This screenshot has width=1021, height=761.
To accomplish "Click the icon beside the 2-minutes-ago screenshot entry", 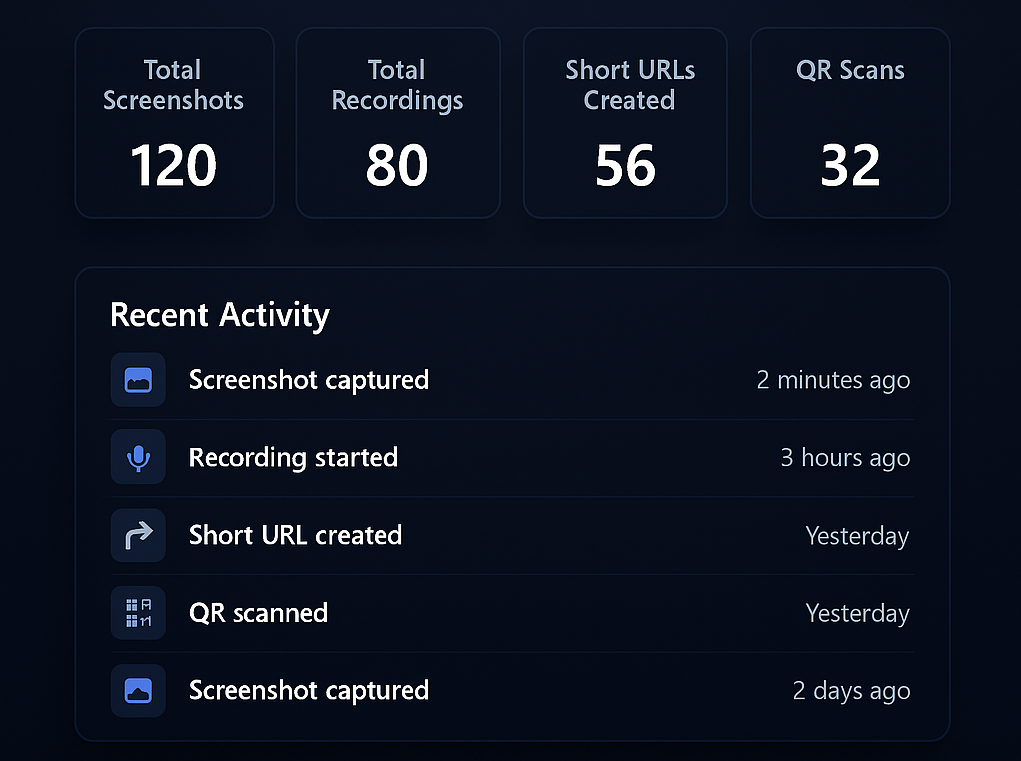I will point(138,380).
